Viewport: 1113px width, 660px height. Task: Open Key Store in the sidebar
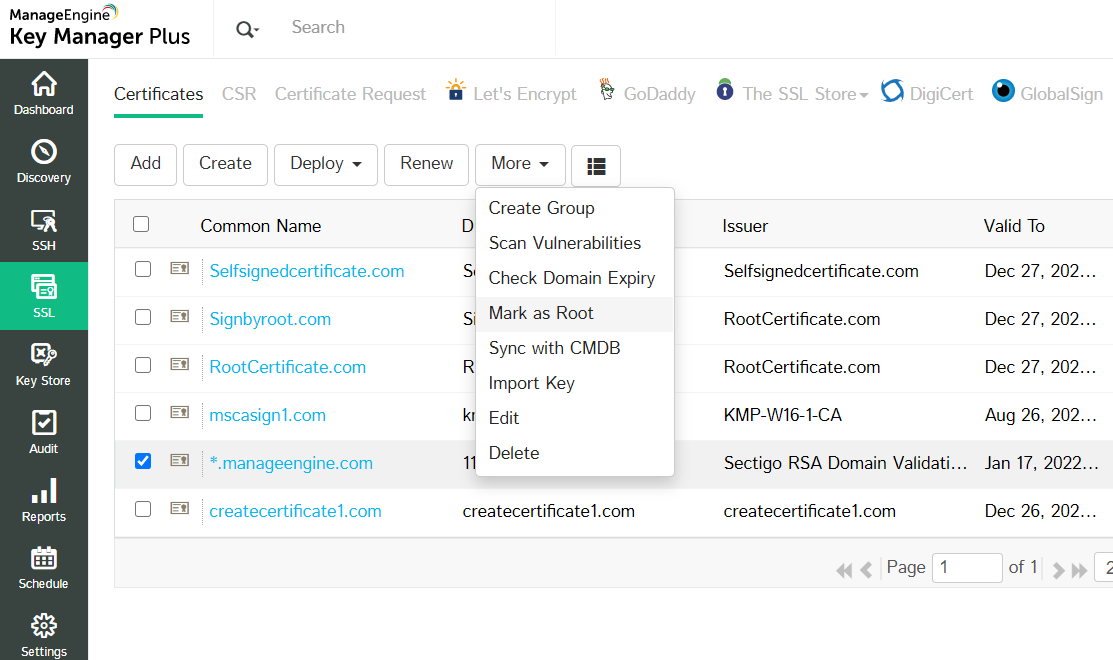pos(44,364)
